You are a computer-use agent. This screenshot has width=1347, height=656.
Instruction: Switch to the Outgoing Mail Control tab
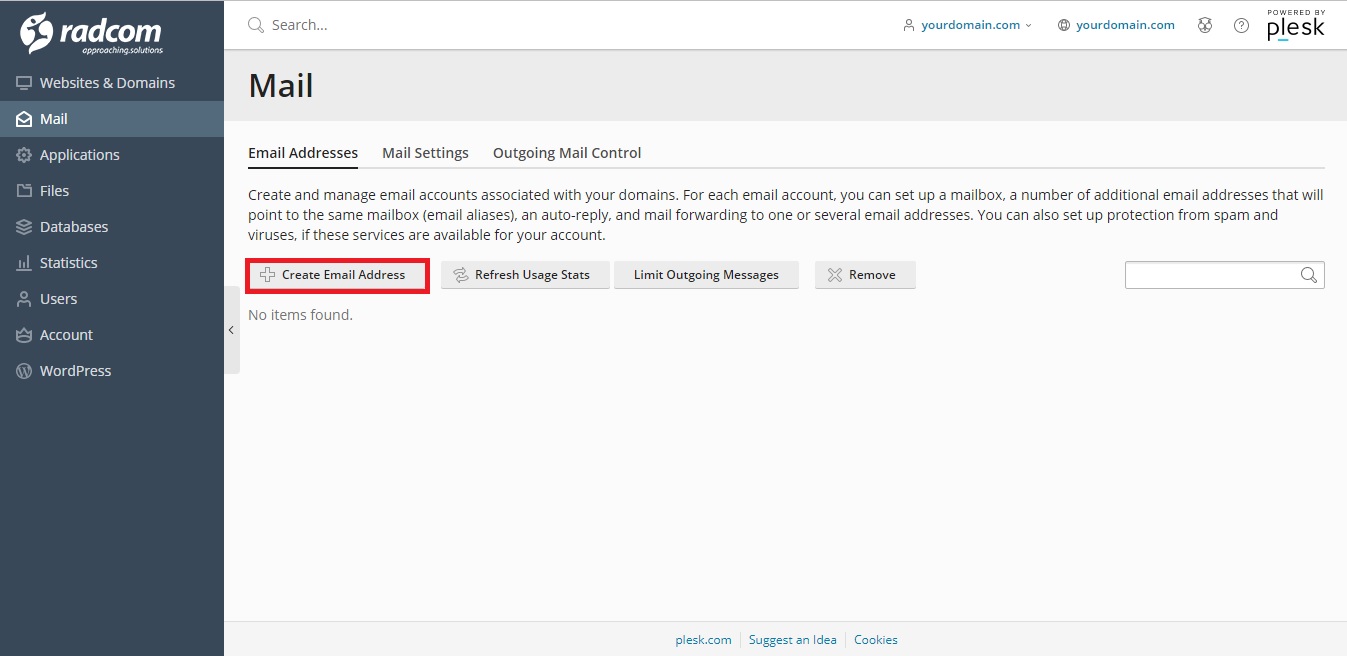coord(567,153)
